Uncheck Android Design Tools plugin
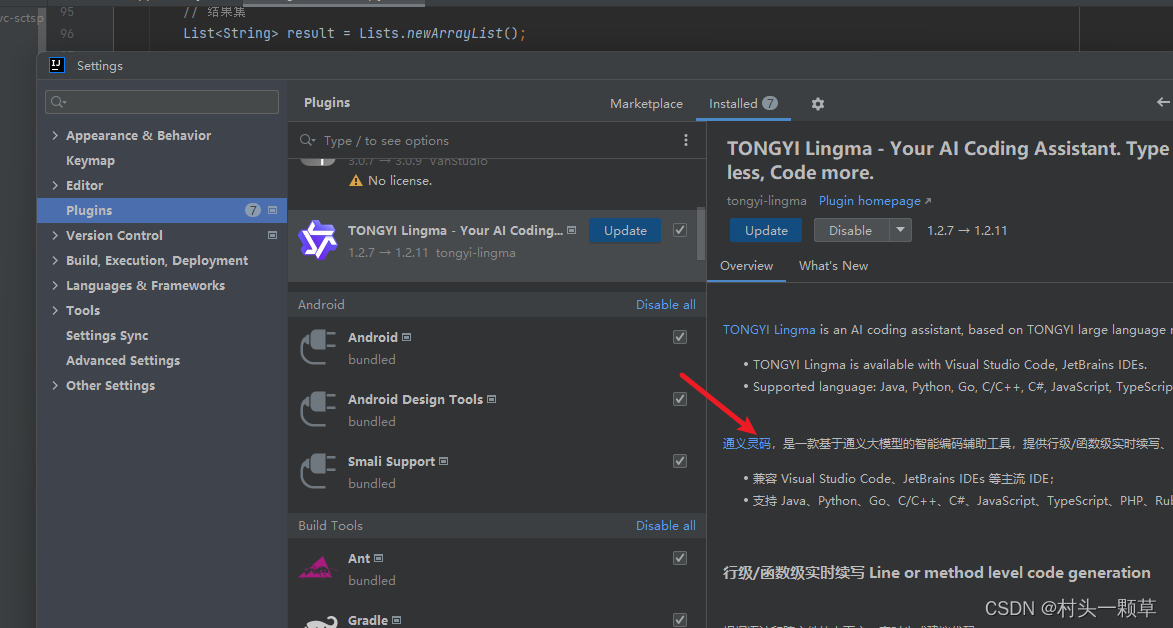The height and width of the screenshot is (628, 1173). (680, 399)
